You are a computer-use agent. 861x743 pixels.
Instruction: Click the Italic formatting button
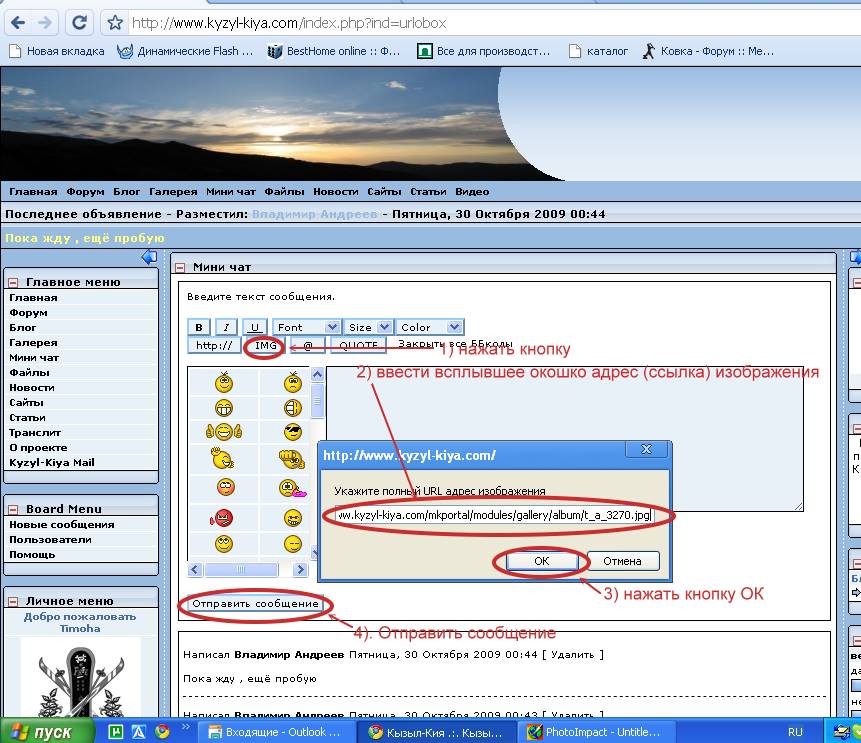coord(227,327)
